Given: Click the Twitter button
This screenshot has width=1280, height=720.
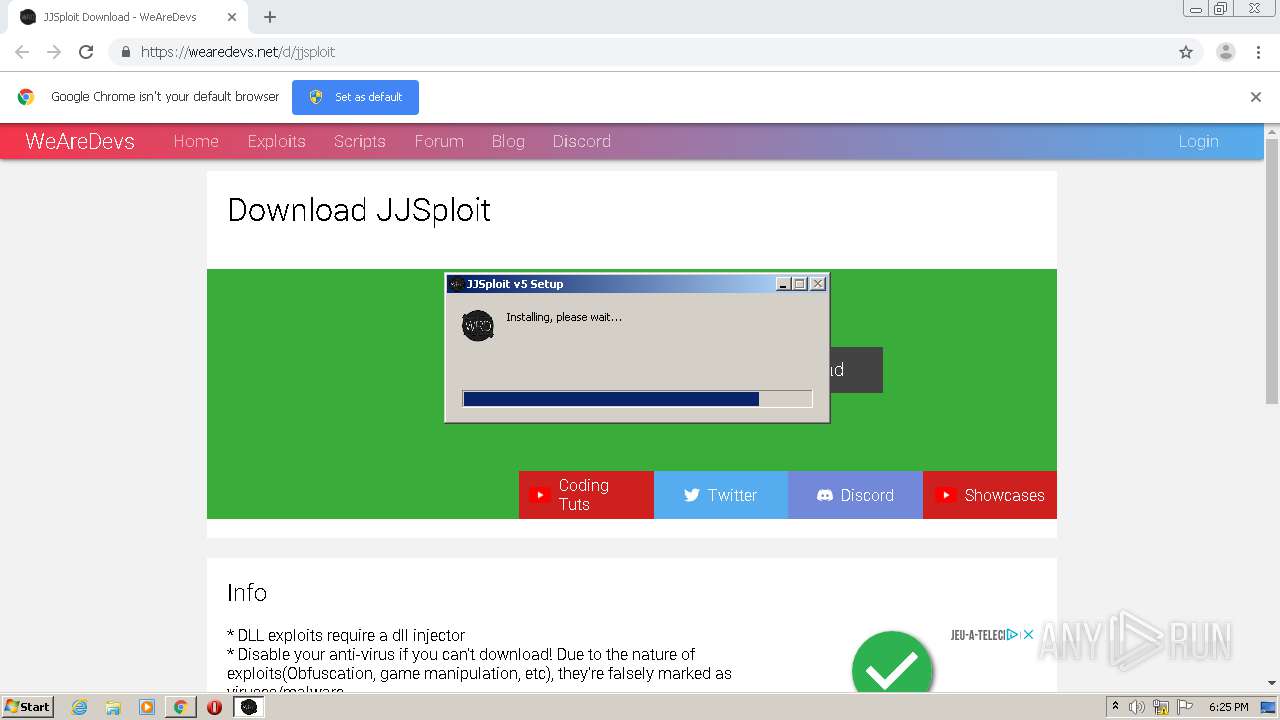Looking at the screenshot, I should coord(721,495).
